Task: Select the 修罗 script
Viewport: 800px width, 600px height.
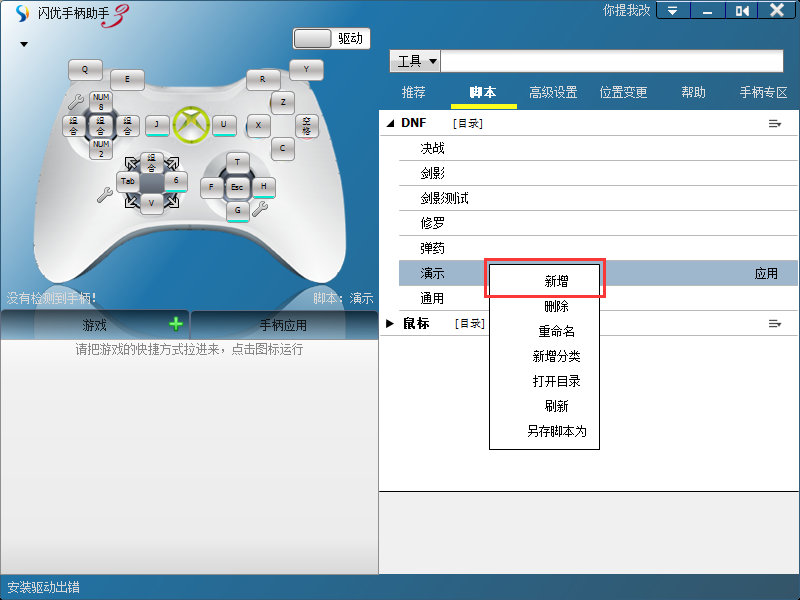Action: (598, 223)
